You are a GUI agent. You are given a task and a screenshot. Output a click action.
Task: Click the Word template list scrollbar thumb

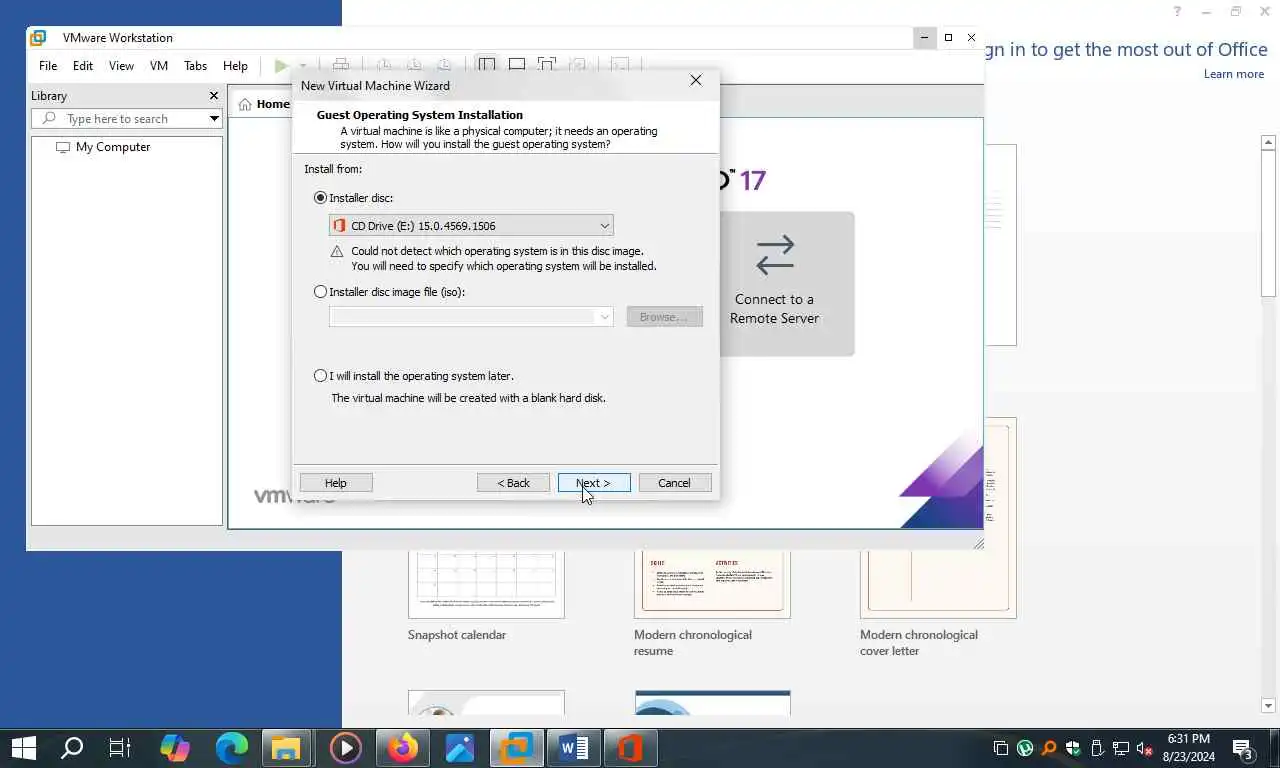[1268, 223]
